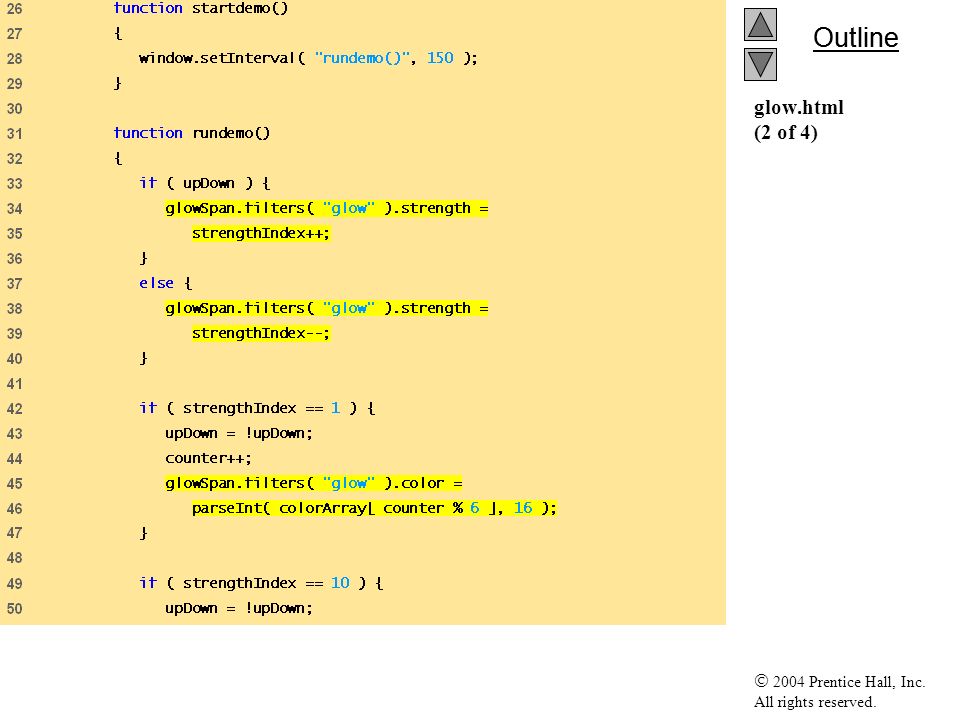
Task: Click "if ( strengthIndex == 10 ) {" line
Action: coord(261,583)
